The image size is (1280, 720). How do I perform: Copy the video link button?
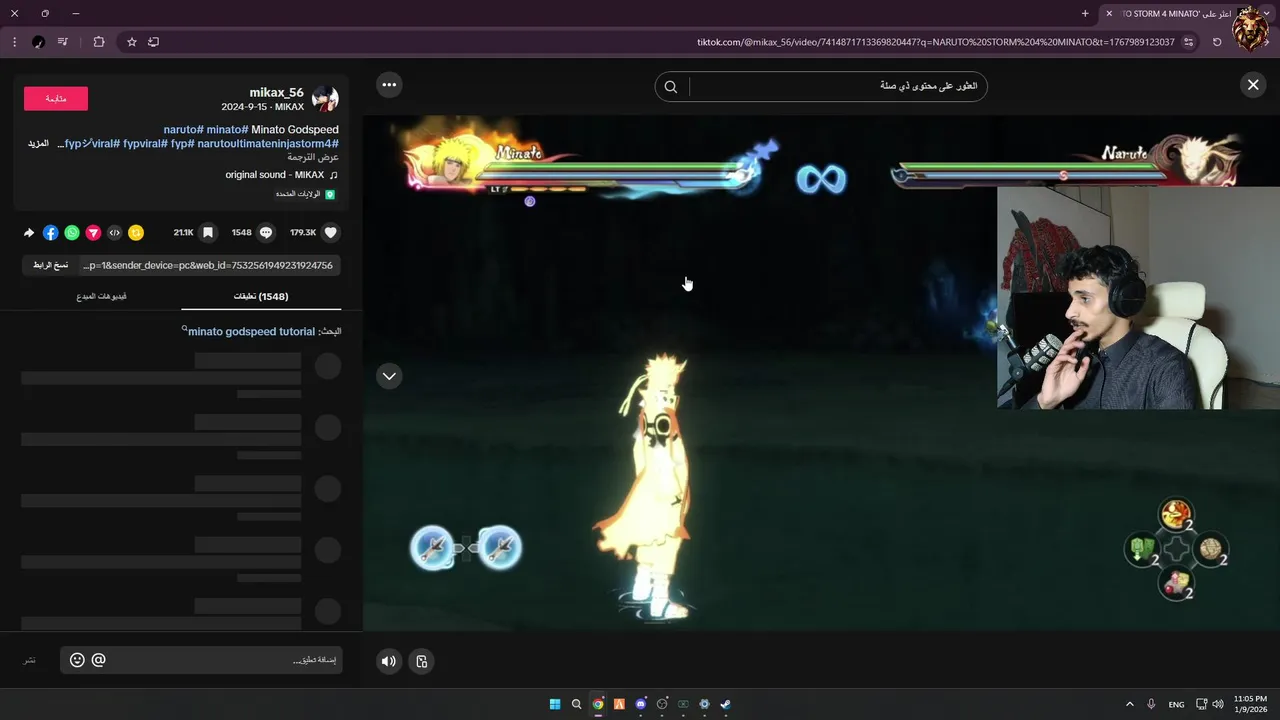coord(50,265)
